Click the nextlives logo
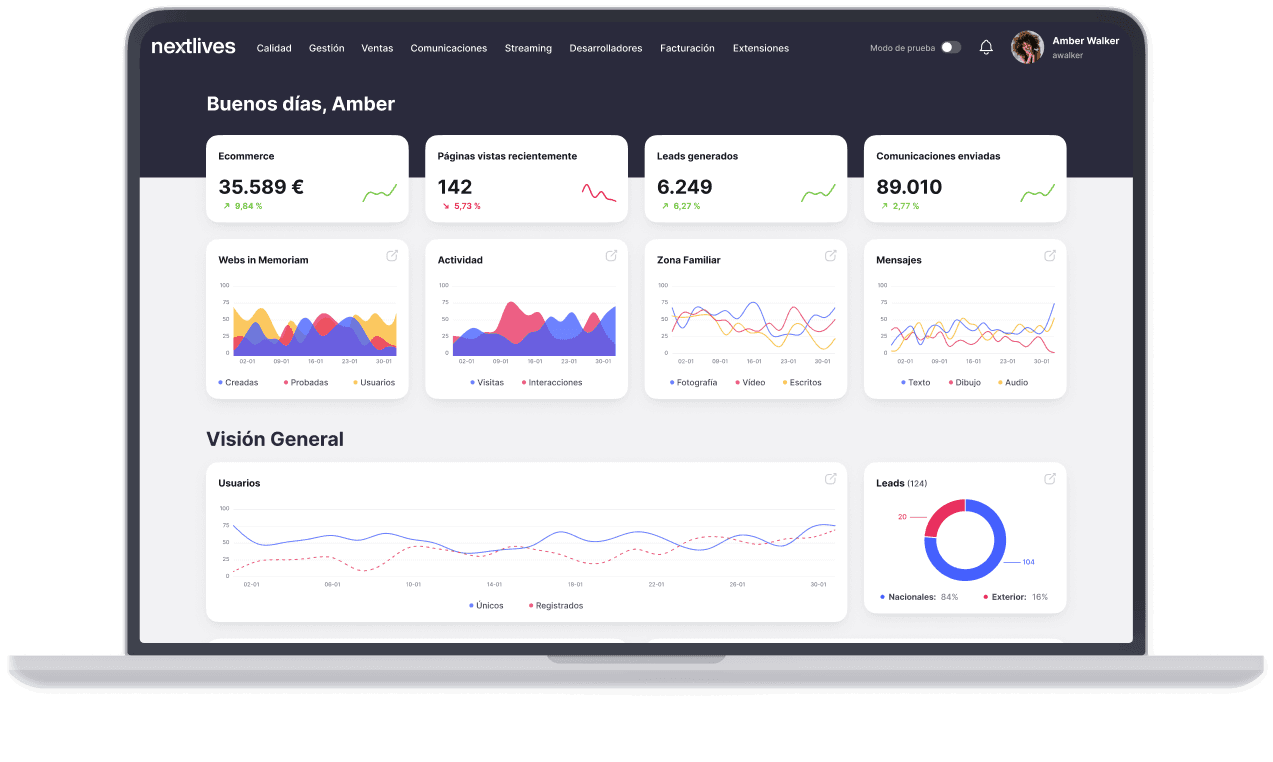The width and height of the screenshot is (1273, 762). (x=193, y=47)
